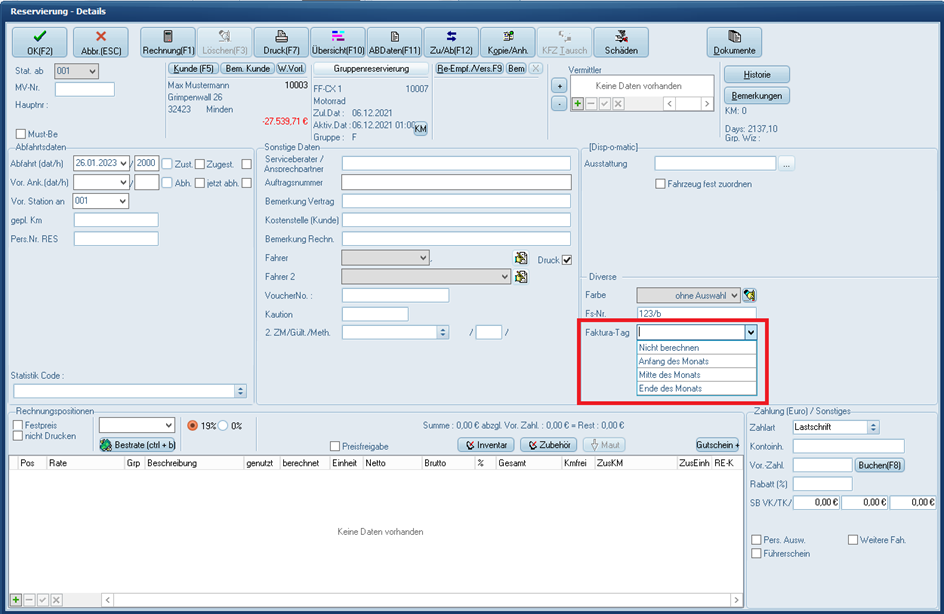The height and width of the screenshot is (614, 944).
Task: Click the Abbr.(ESC) red cross button
Action: click(100, 42)
